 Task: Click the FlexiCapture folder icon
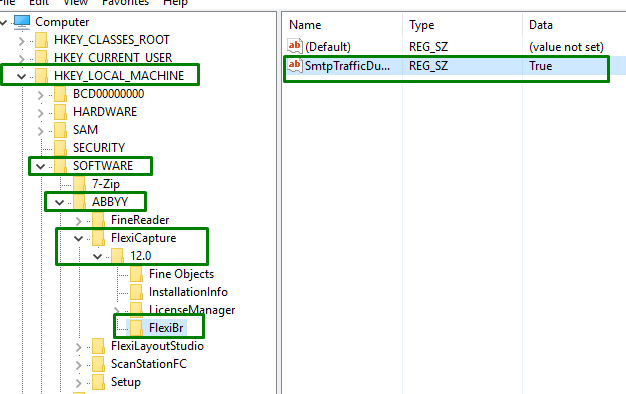pos(98,238)
